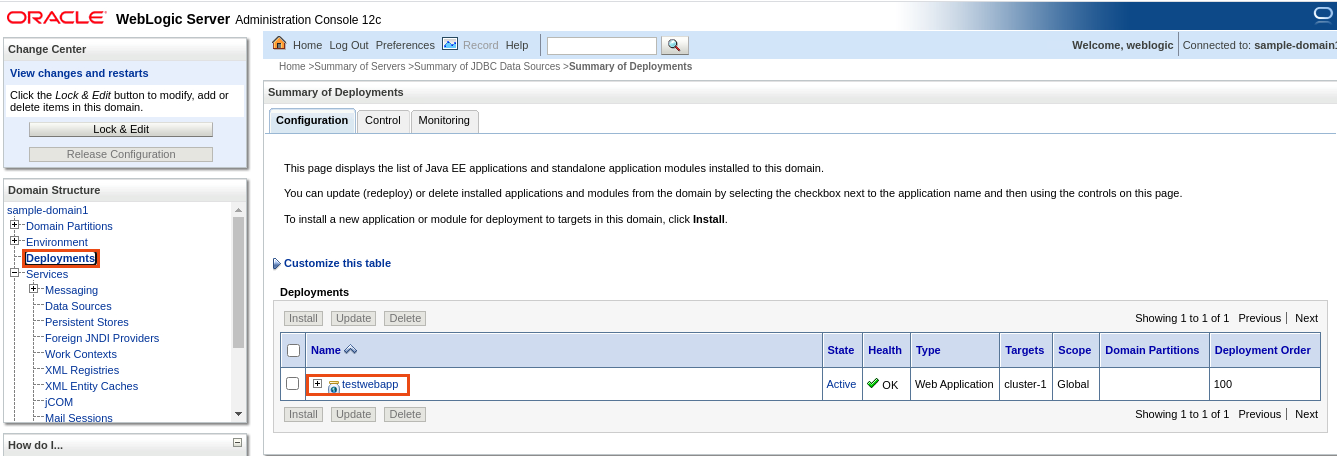
Task: Sort by State column header
Action: (x=841, y=350)
